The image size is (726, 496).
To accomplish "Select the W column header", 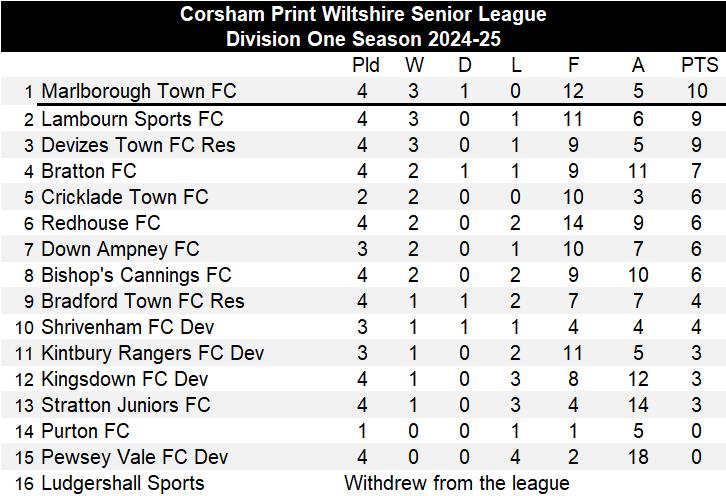I will (x=414, y=66).
